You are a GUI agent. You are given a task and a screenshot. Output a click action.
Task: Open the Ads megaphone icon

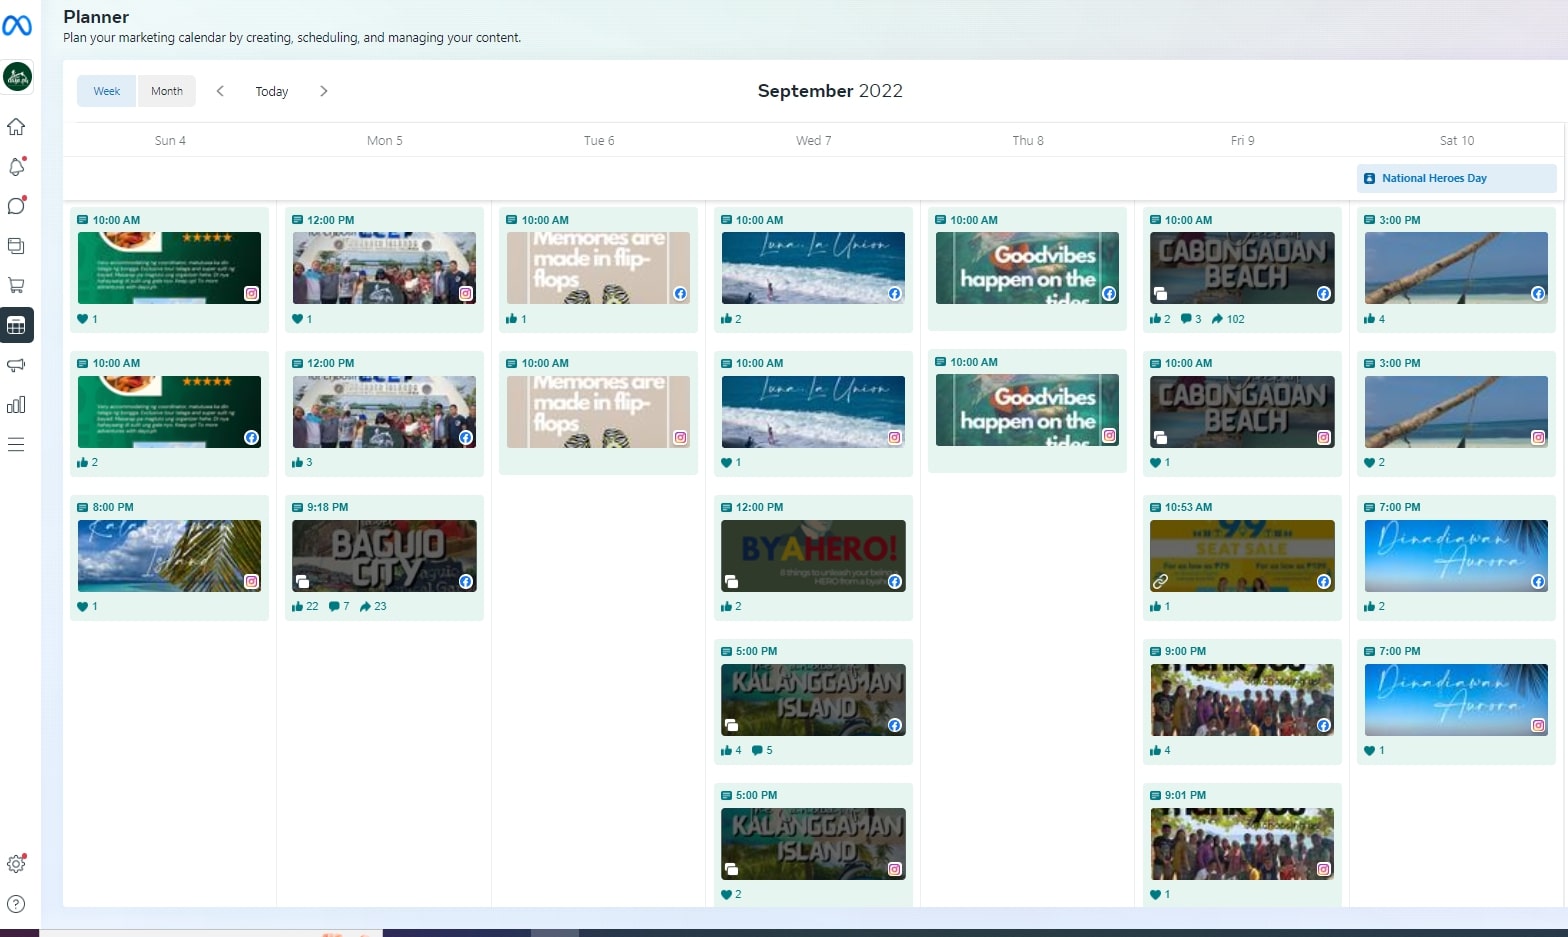click(16, 365)
